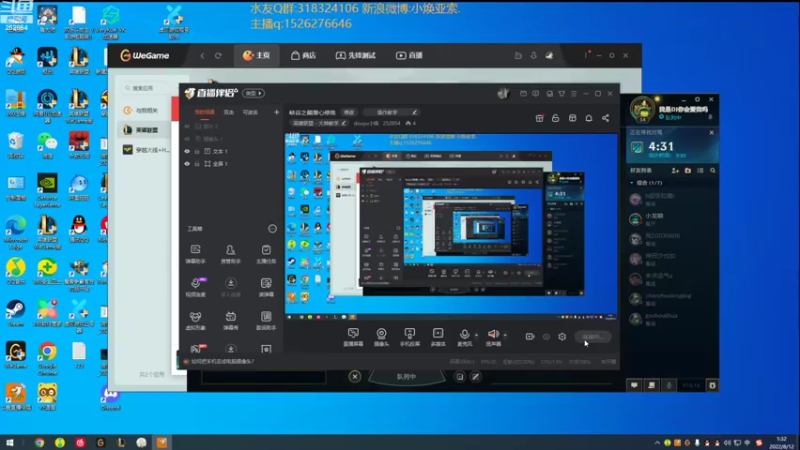This screenshot has height=450, width=800.
Task: Open the Discord desktop shortcut
Action: [x=110, y=398]
